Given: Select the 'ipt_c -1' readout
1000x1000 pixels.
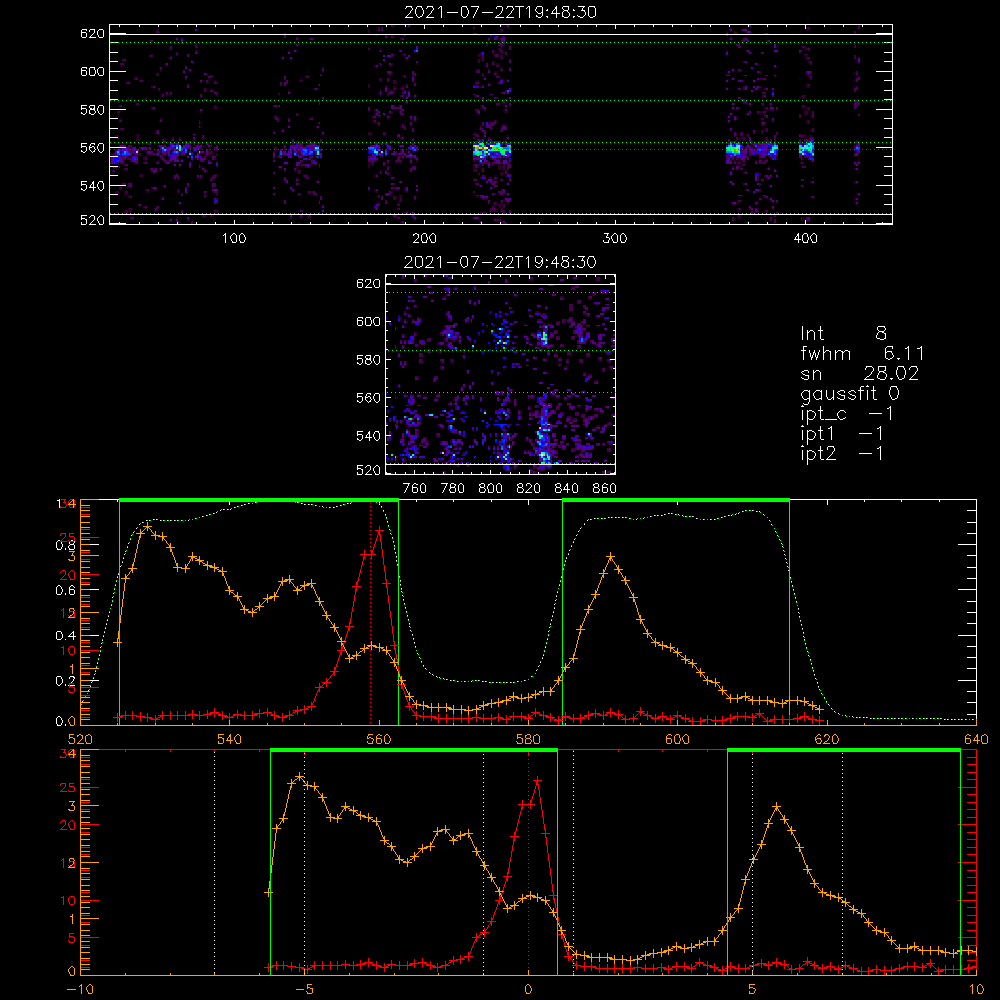Looking at the screenshot, I should click(847, 413).
